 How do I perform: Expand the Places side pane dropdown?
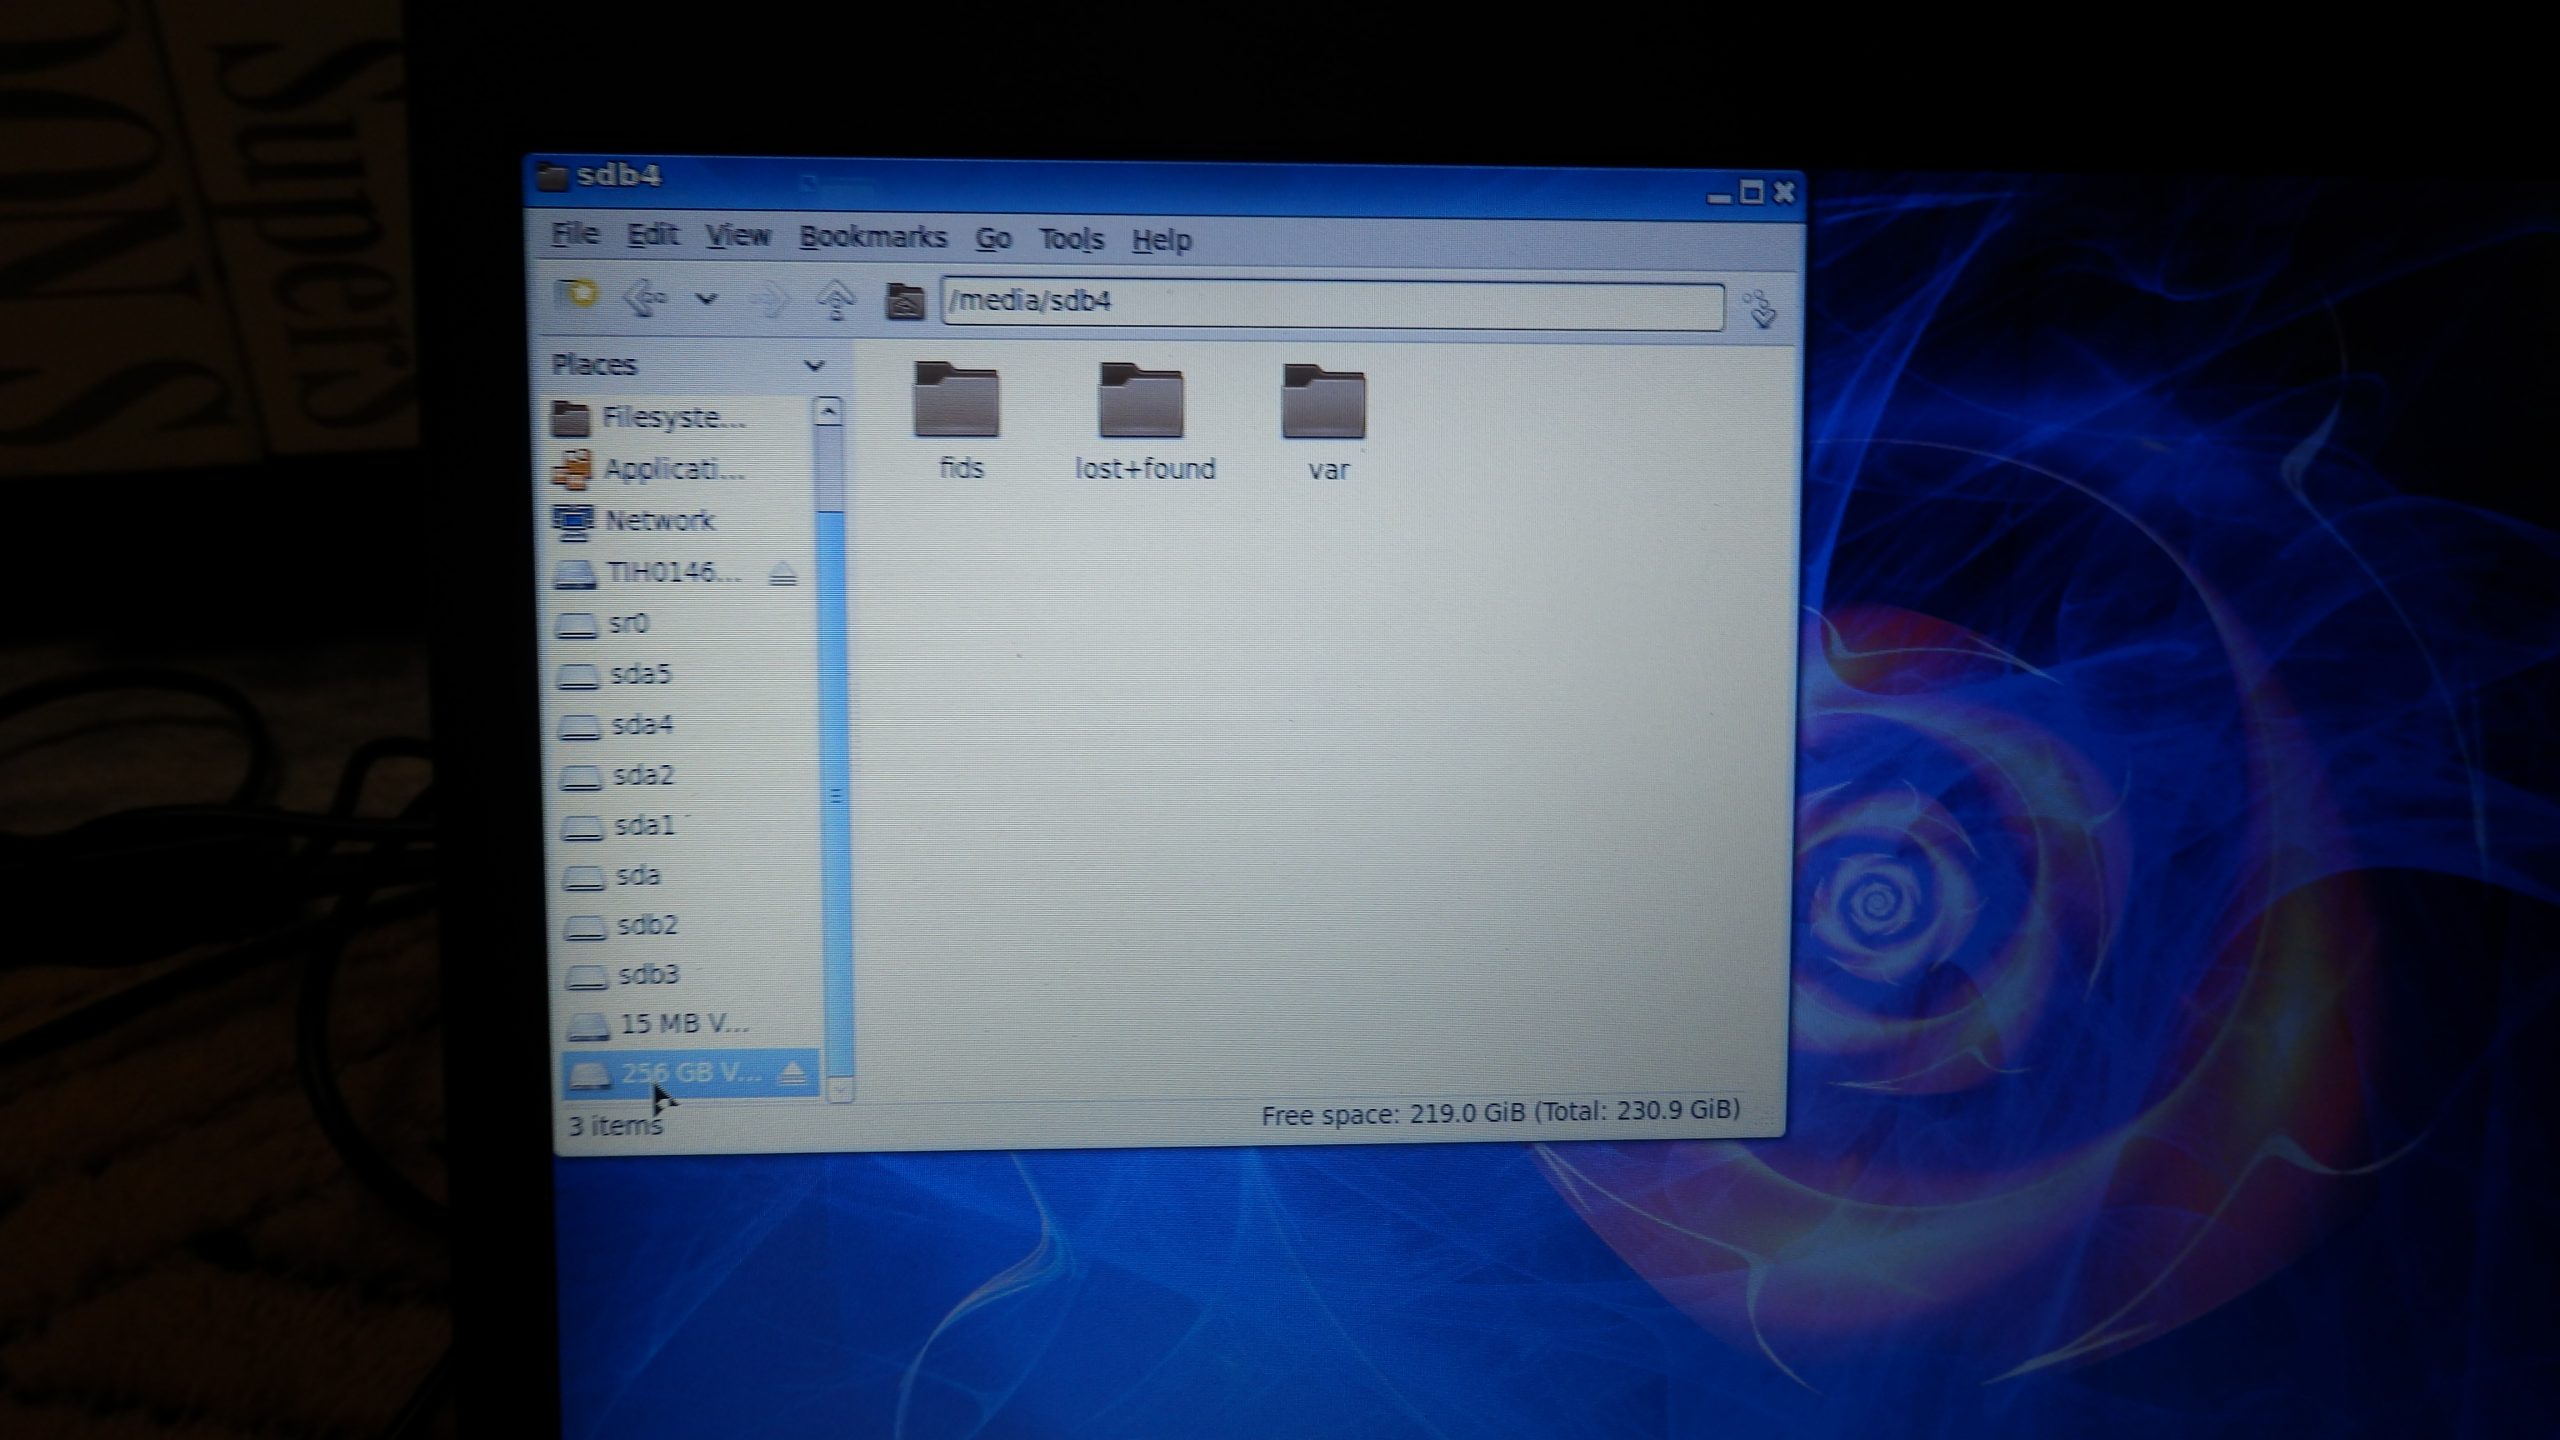click(x=814, y=366)
